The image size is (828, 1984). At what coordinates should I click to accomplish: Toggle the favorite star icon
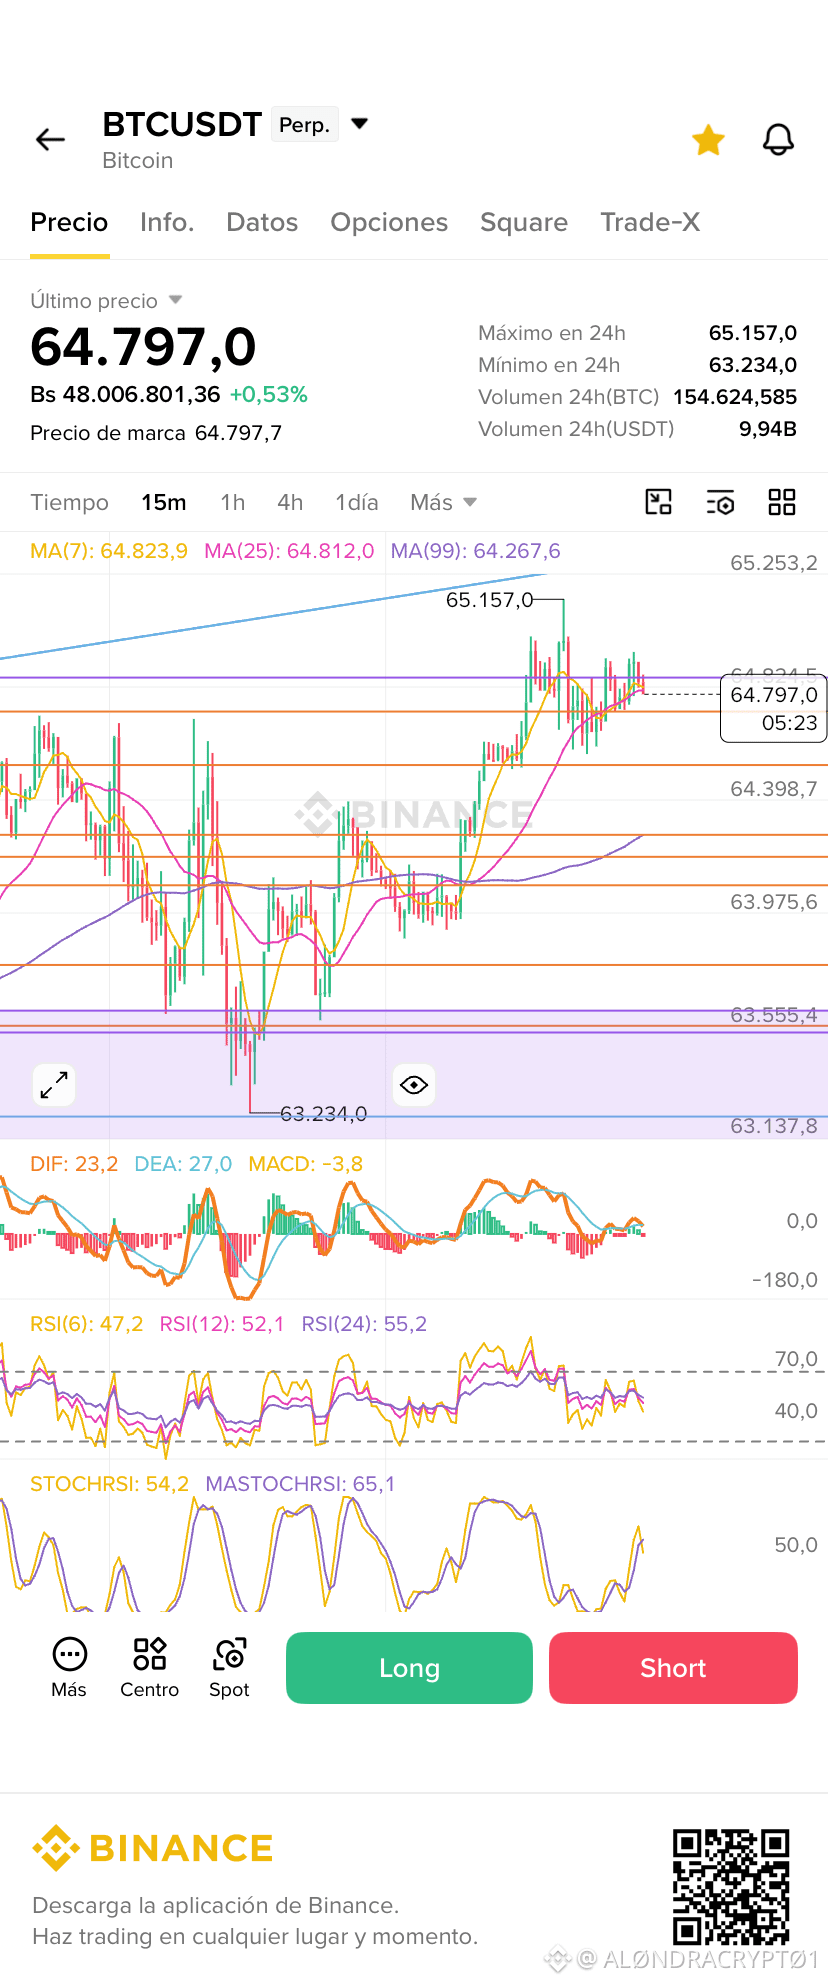(x=708, y=140)
